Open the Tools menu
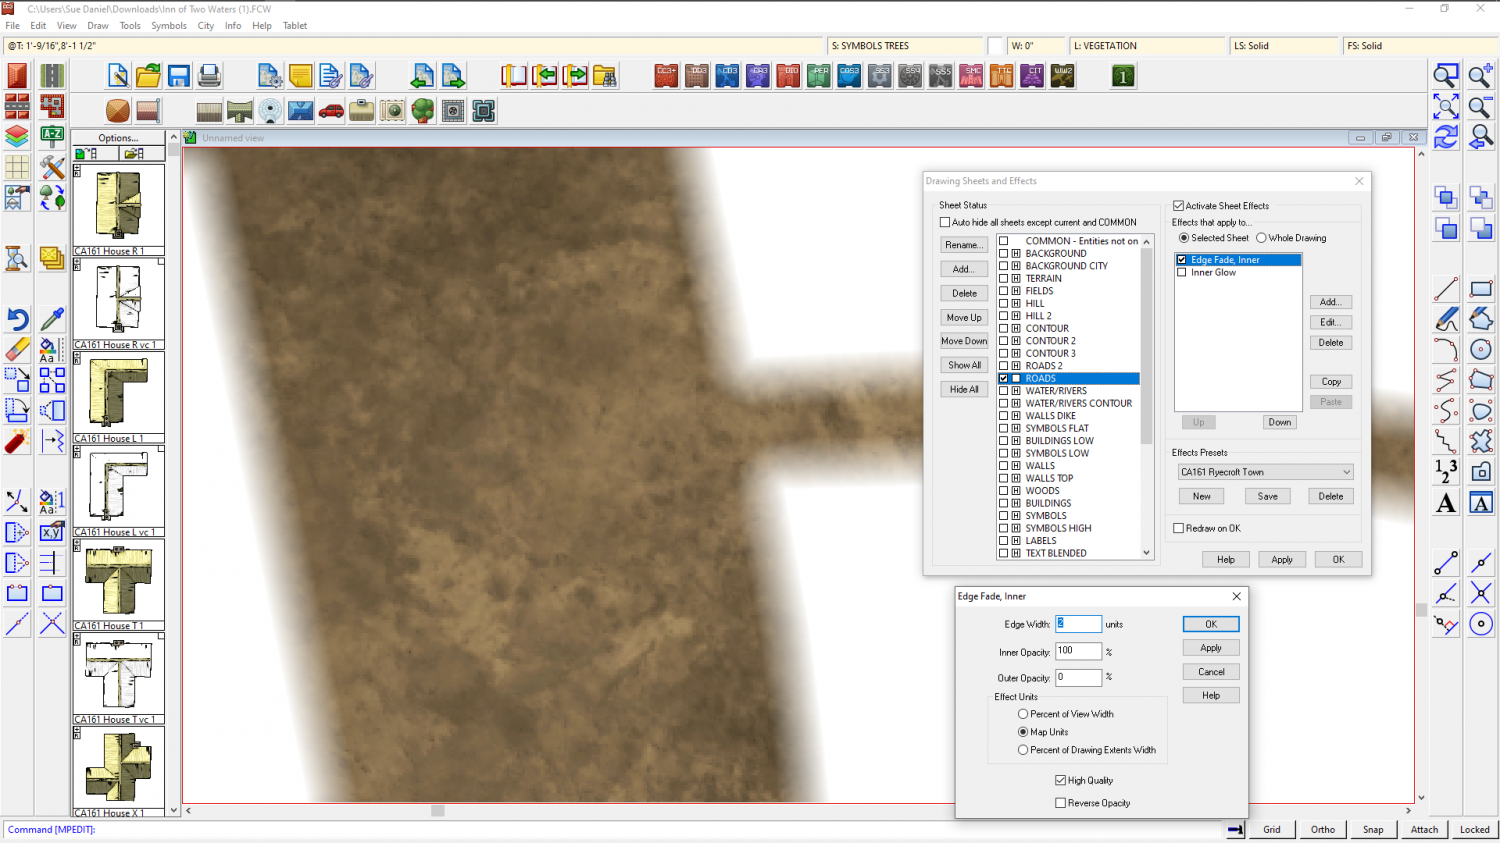The height and width of the screenshot is (843, 1500). pyautogui.click(x=130, y=26)
